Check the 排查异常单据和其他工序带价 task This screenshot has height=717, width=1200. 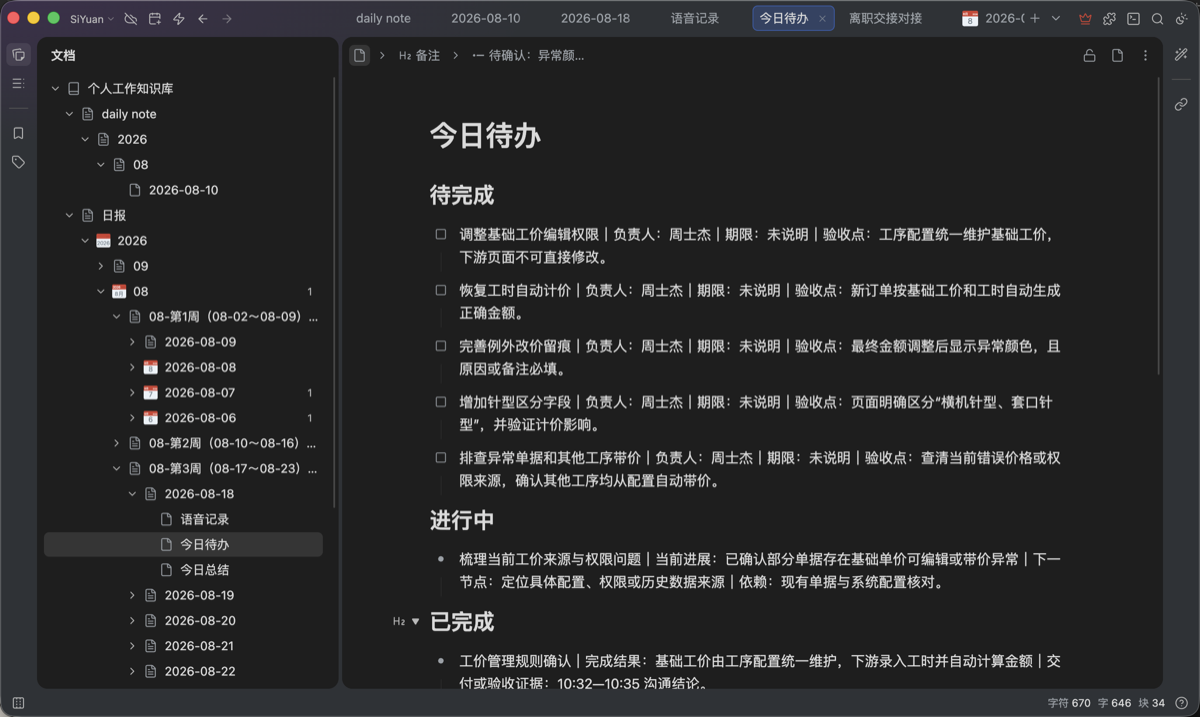441,458
